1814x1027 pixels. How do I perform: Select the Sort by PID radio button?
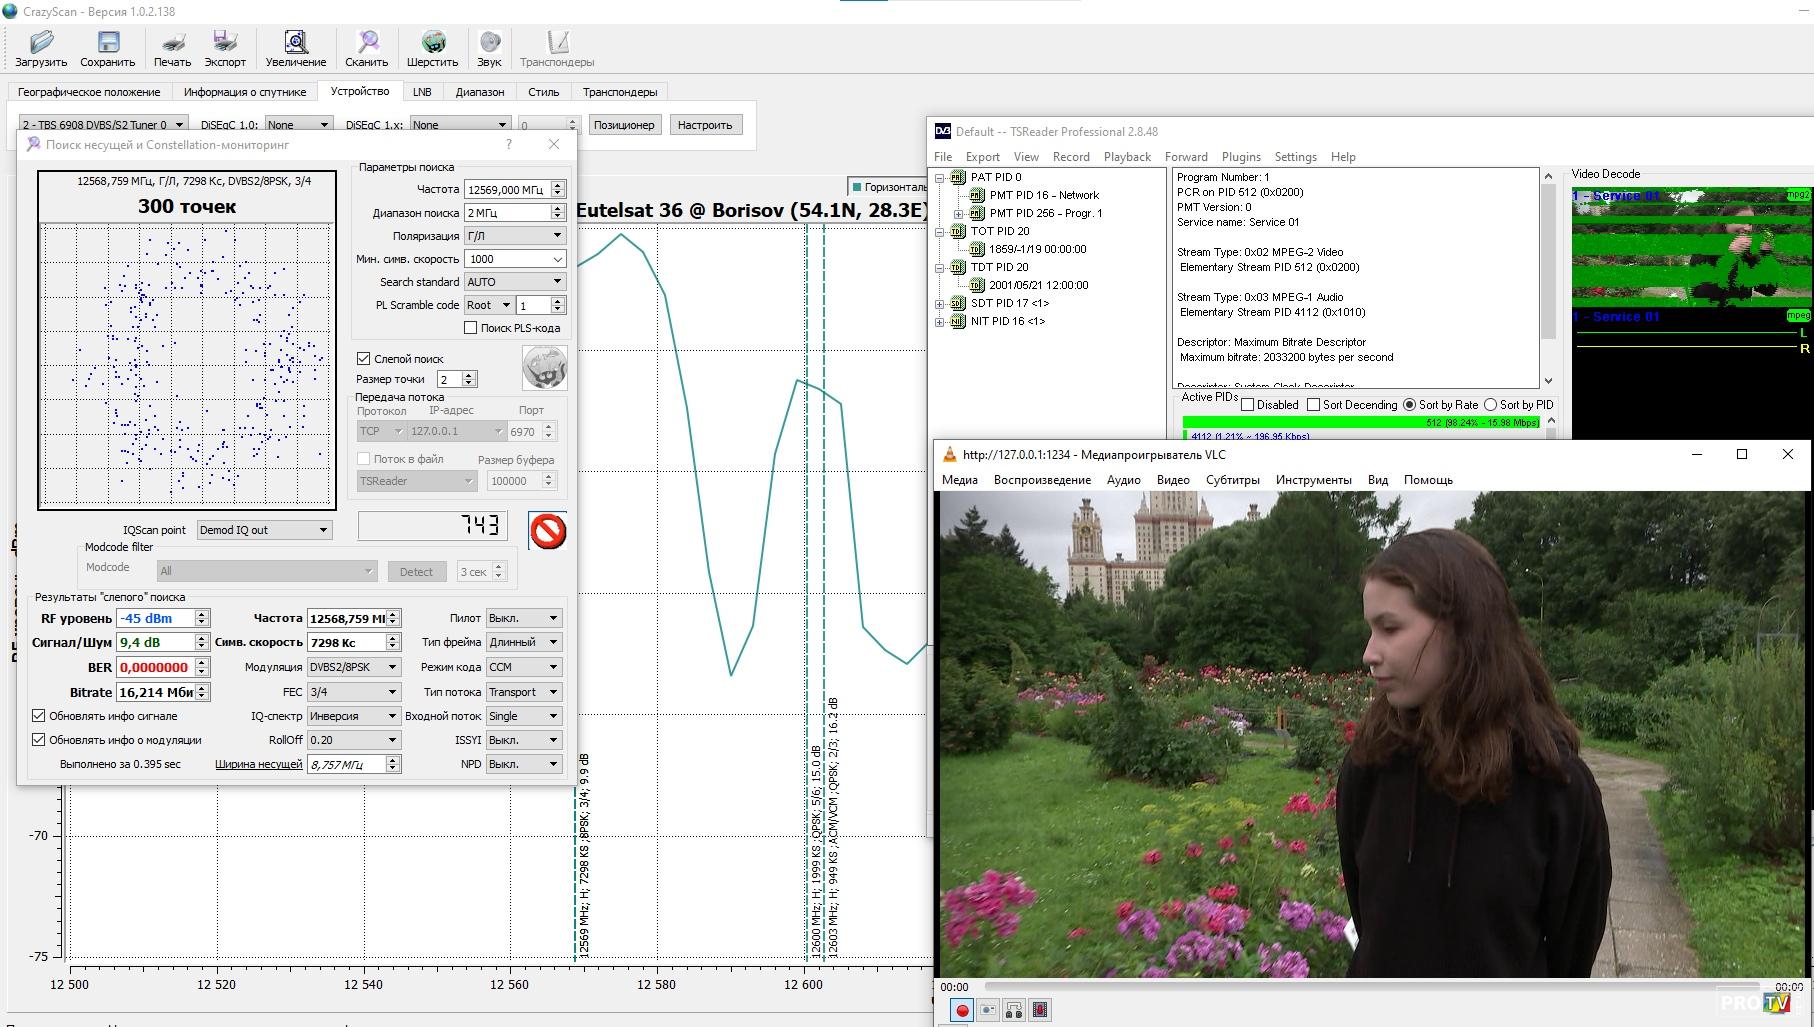tap(1490, 405)
